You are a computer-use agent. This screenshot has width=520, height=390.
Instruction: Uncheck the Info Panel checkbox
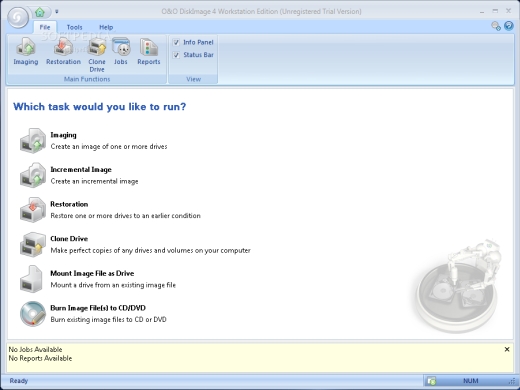[176, 42]
